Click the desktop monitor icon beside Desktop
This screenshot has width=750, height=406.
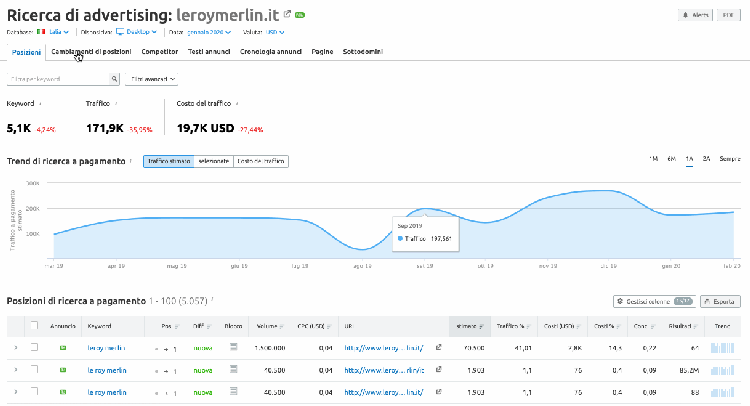click(x=120, y=32)
